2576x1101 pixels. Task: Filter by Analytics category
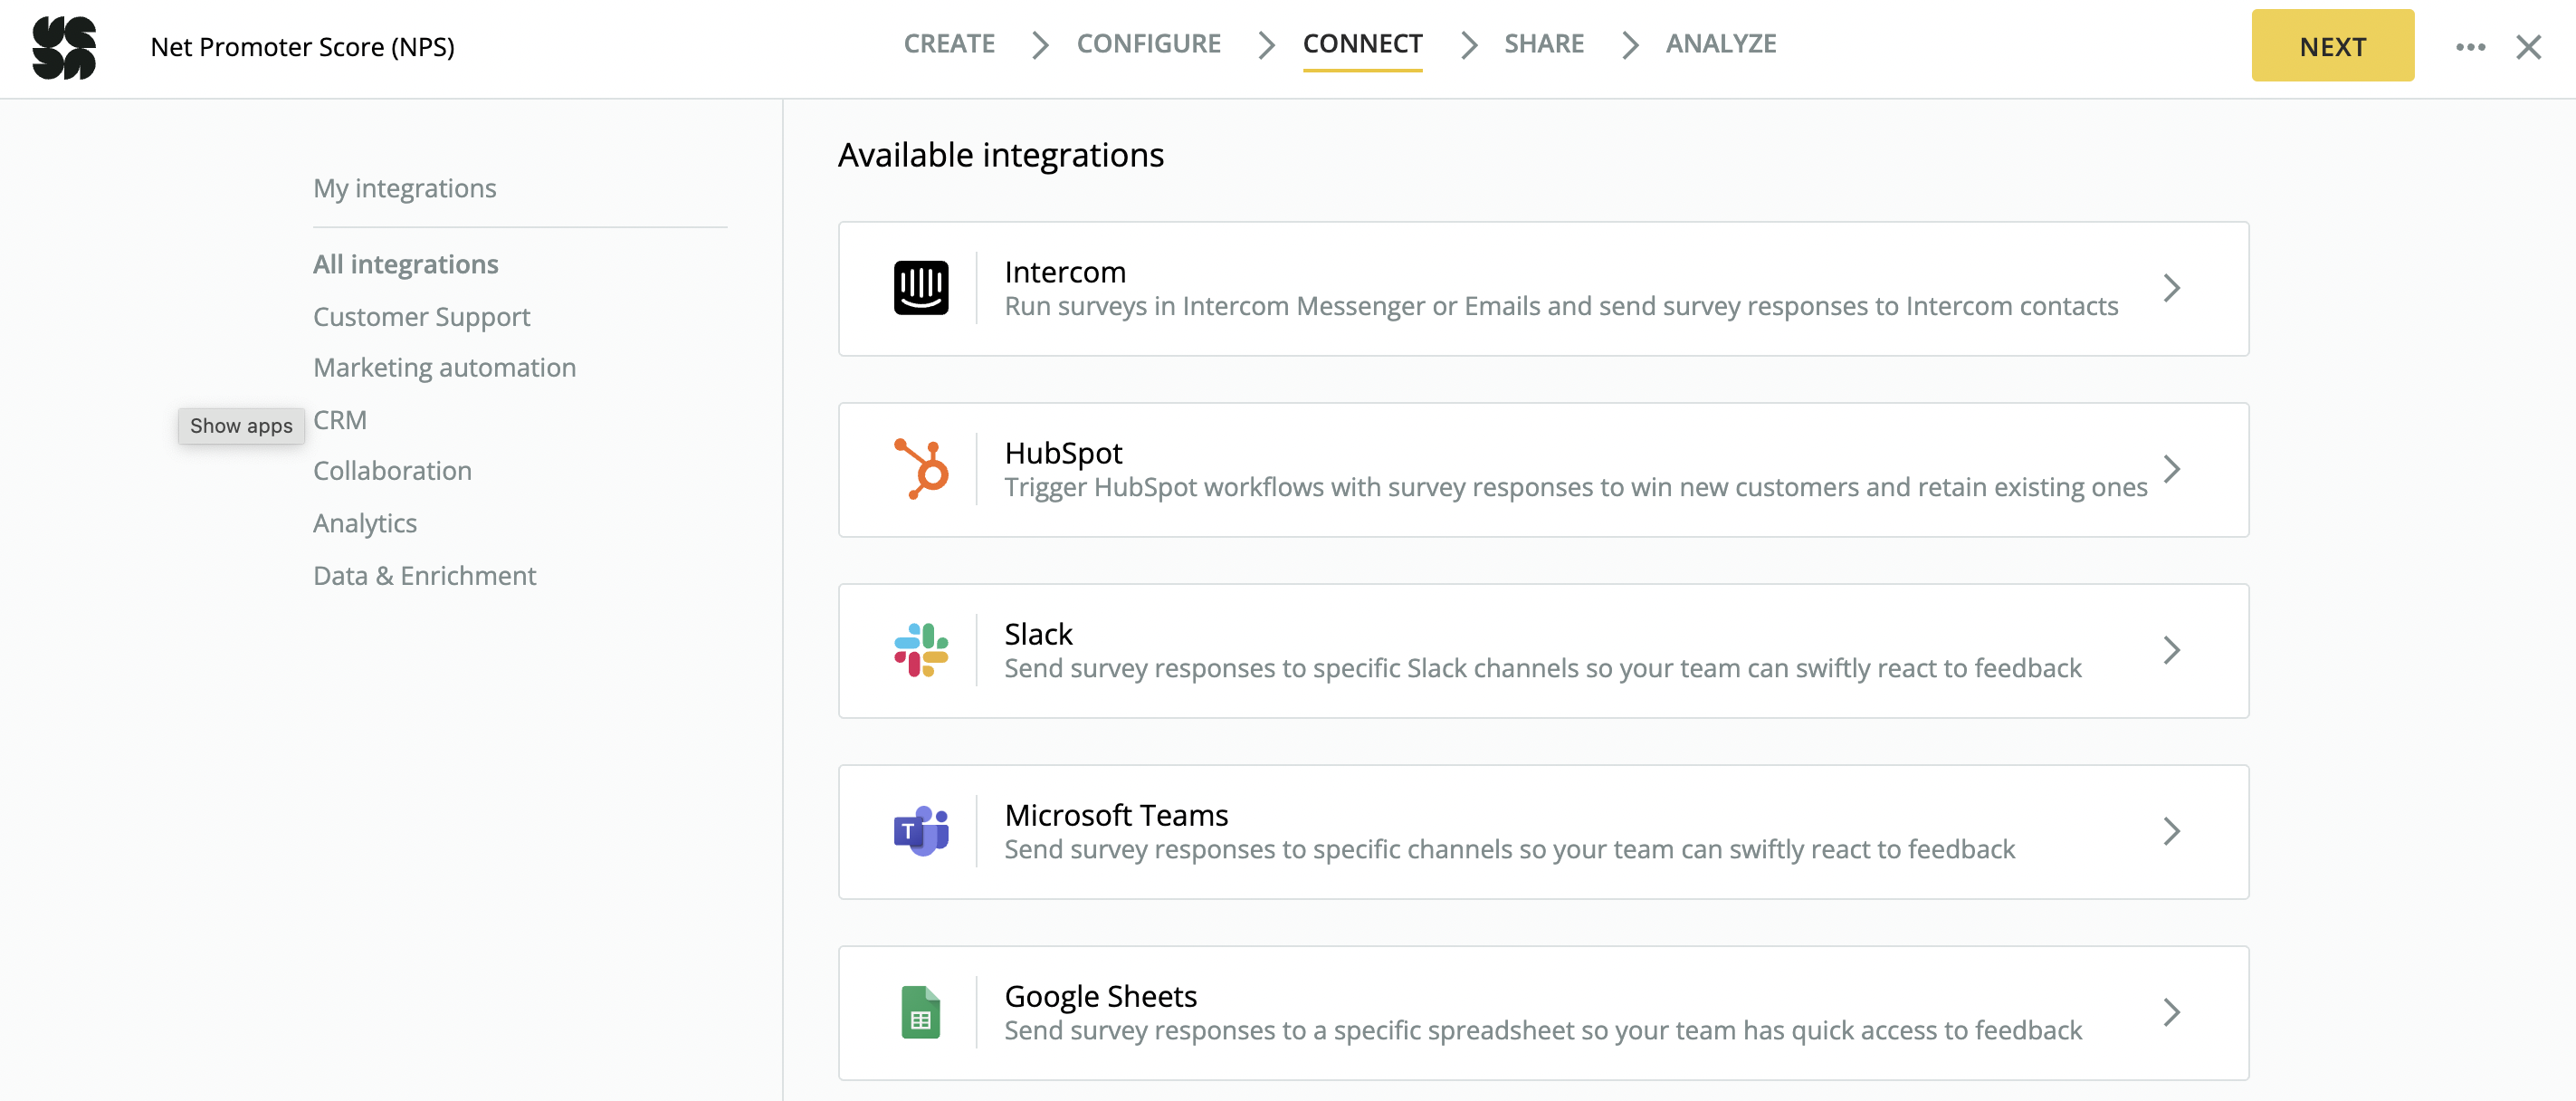point(364,523)
